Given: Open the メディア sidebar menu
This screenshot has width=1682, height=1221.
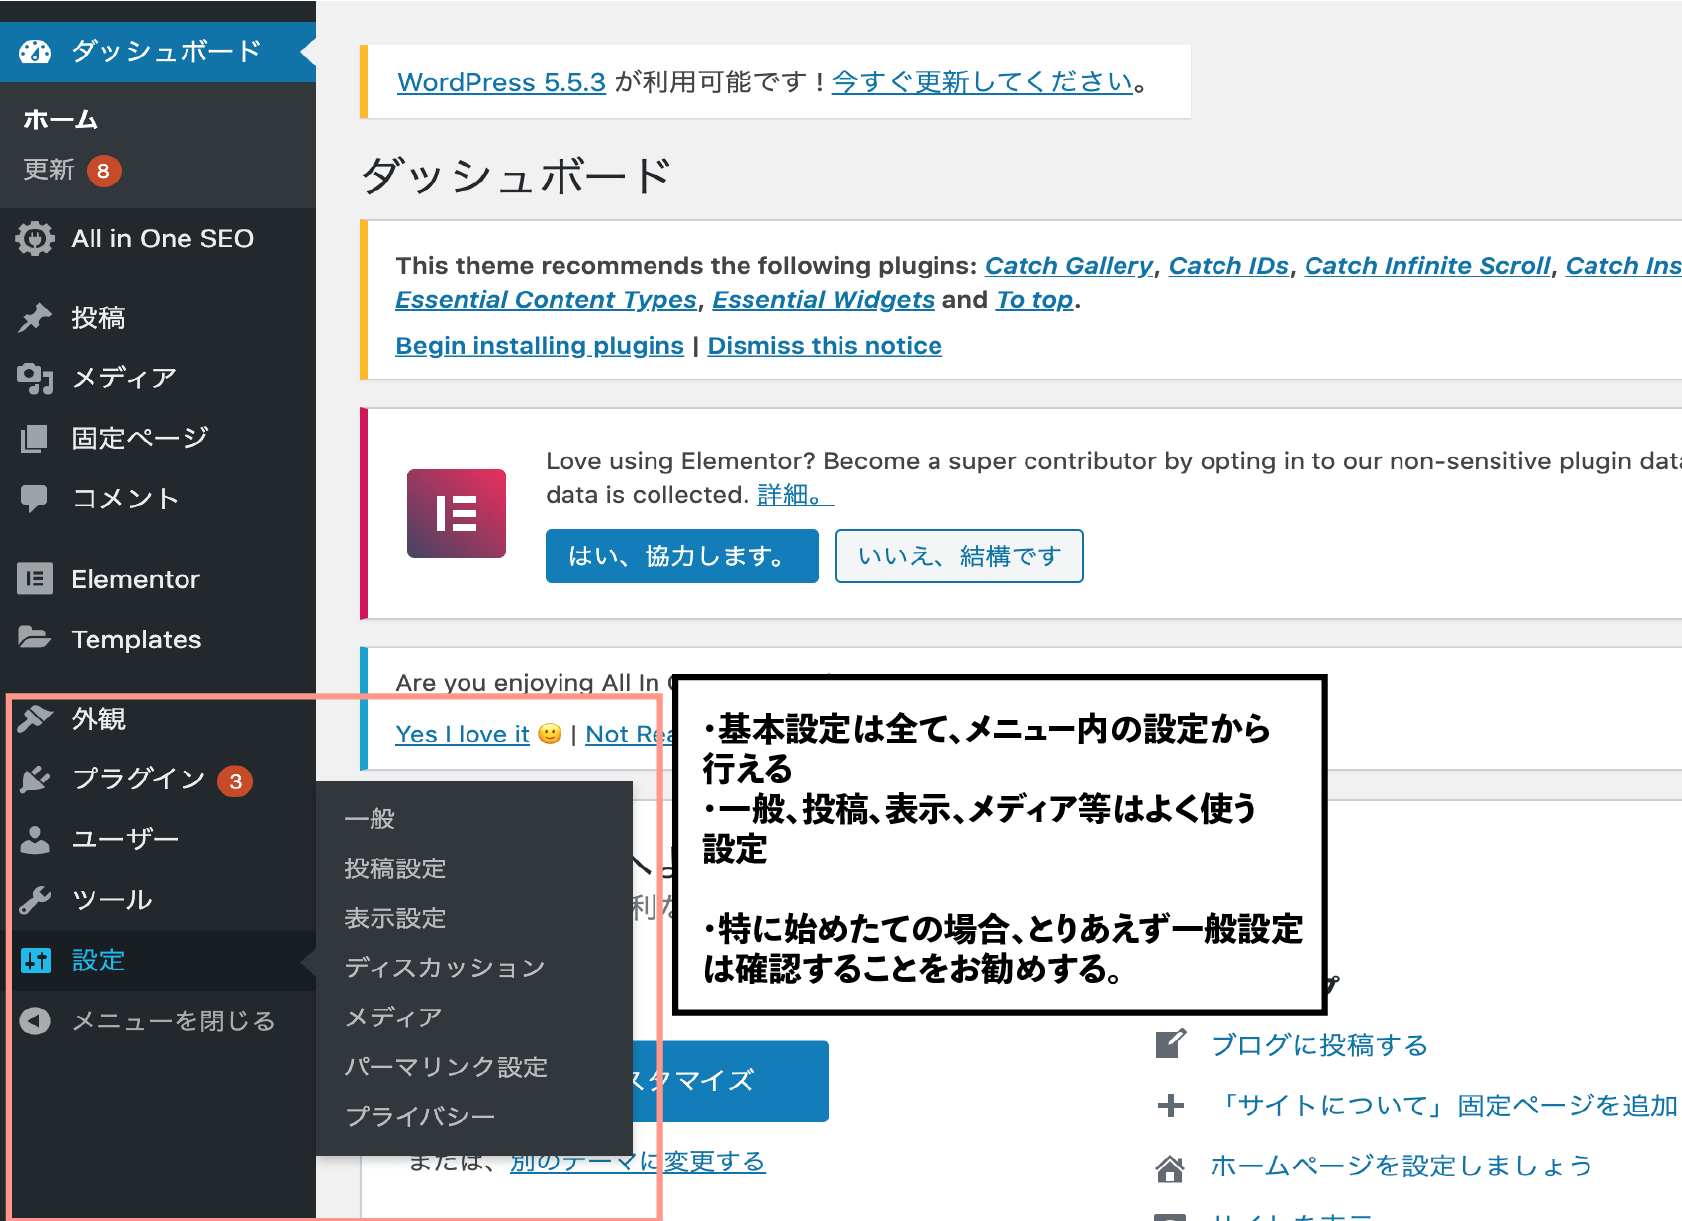Looking at the screenshot, I should pos(158,378).
